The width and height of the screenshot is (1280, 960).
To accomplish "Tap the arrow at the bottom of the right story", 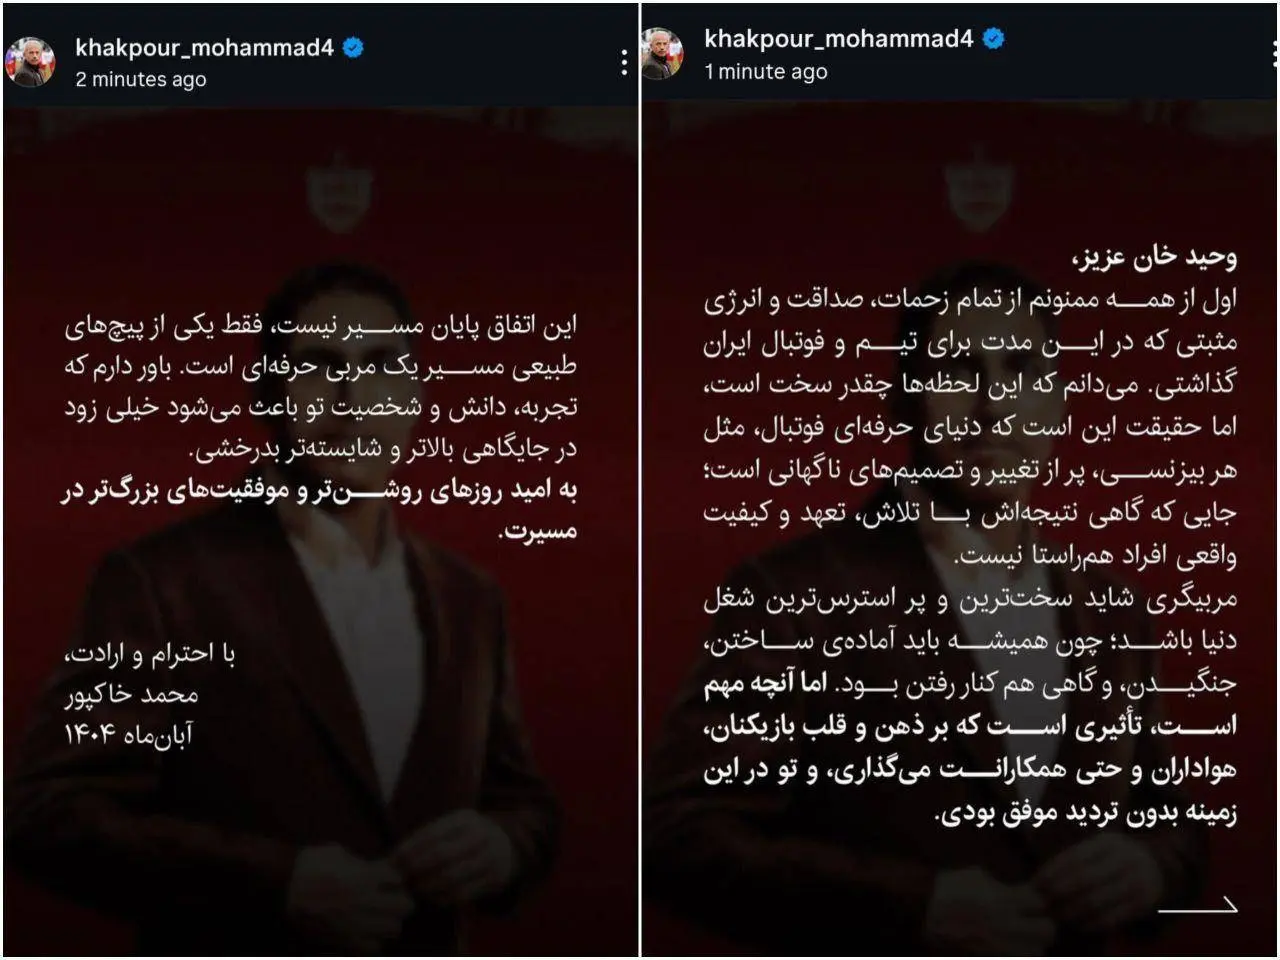I will click(x=1197, y=905).
